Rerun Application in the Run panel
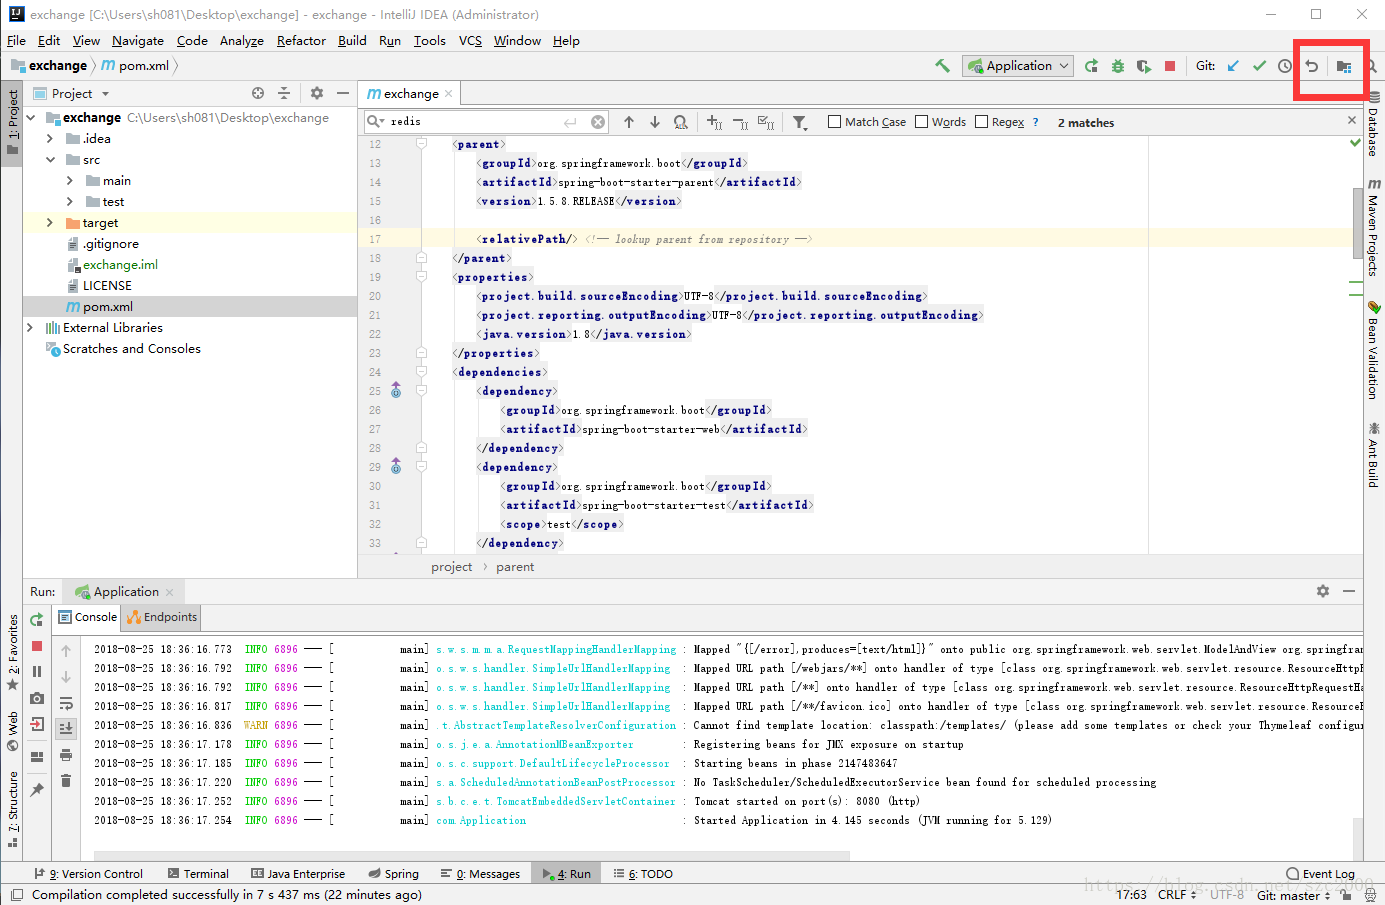1385x905 pixels. click(x=37, y=620)
